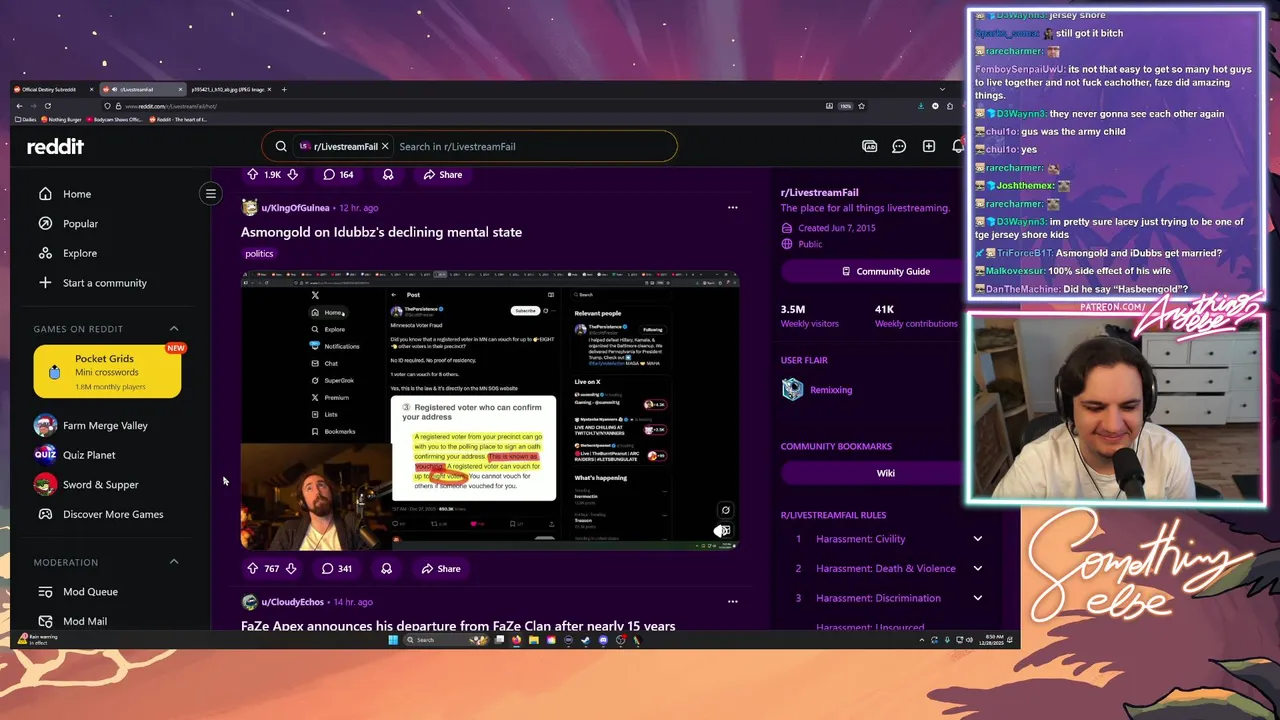Screen dimensions: 1280x720
Task: Open options menu for KingOfGuinea's post
Action: point(733,208)
